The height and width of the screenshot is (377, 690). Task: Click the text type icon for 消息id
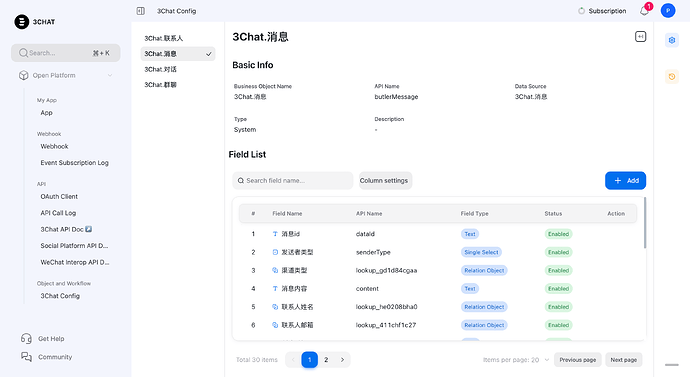coord(275,234)
